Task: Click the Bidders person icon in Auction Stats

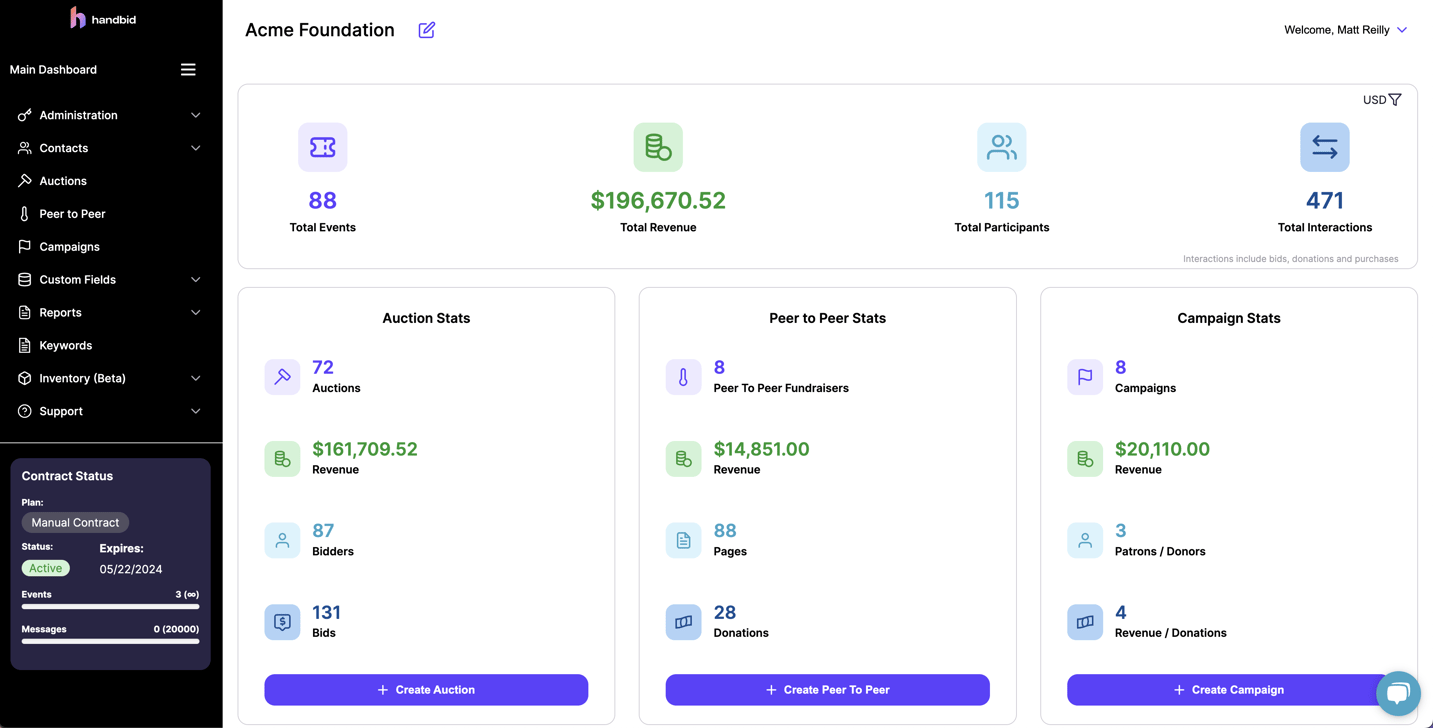Action: click(x=282, y=540)
